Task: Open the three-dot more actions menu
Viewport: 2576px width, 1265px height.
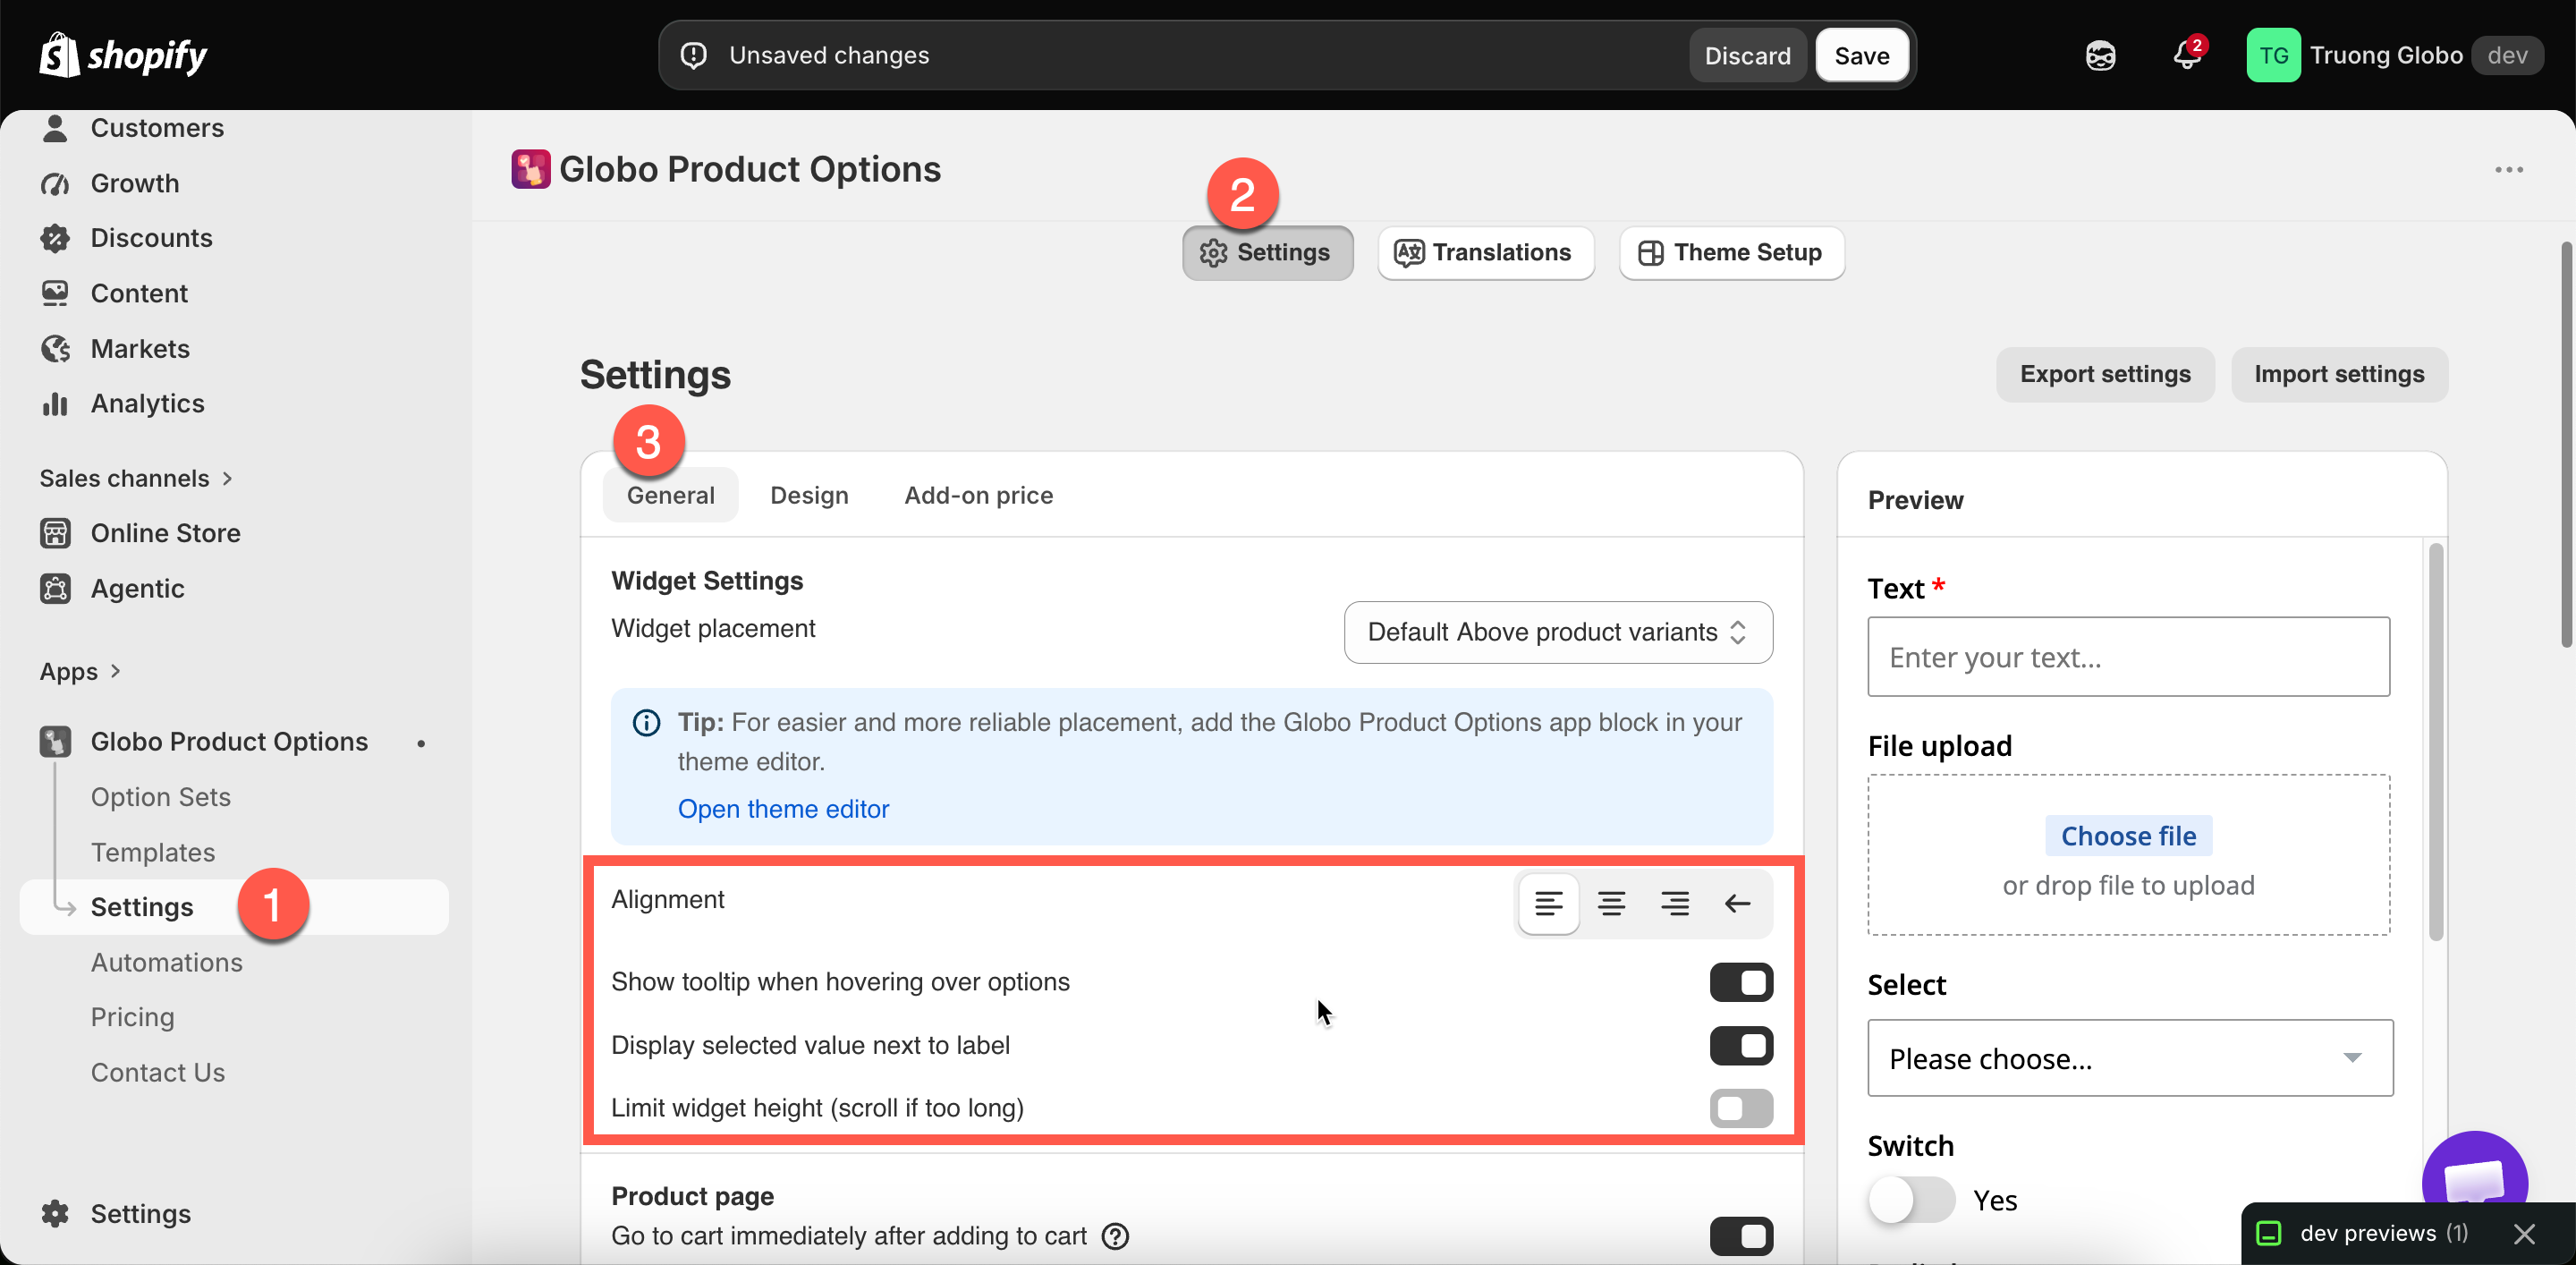Action: (x=2509, y=170)
